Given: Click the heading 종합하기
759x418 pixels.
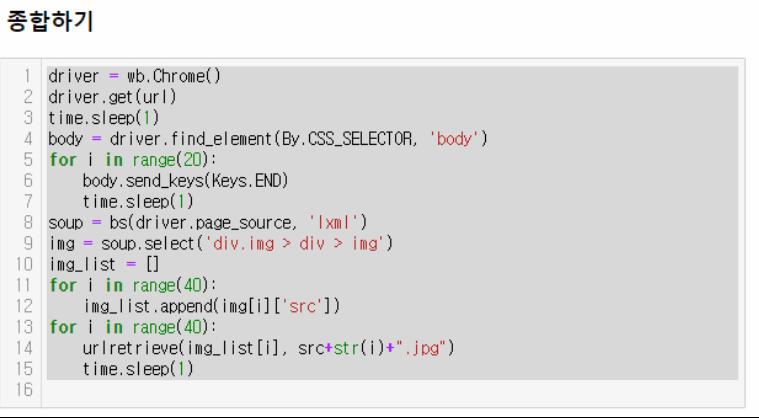Looking at the screenshot, I should [50, 21].
